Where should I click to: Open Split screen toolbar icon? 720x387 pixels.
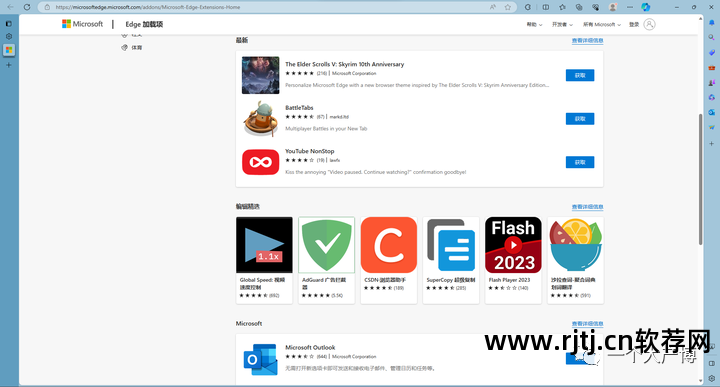[546, 7]
